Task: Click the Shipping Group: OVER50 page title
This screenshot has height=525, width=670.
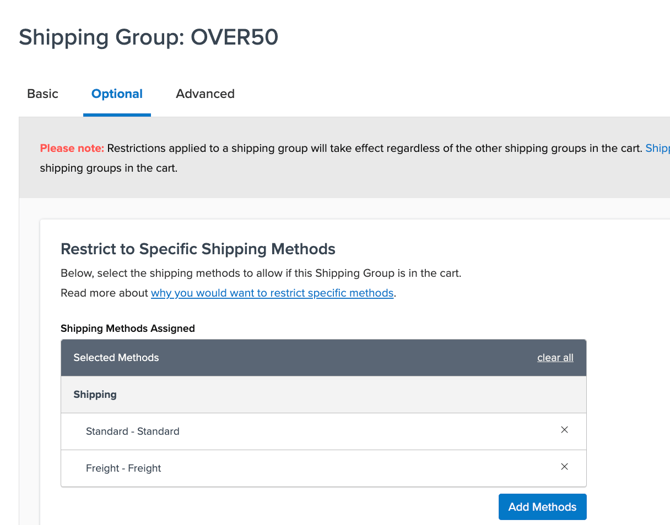Action: [148, 38]
